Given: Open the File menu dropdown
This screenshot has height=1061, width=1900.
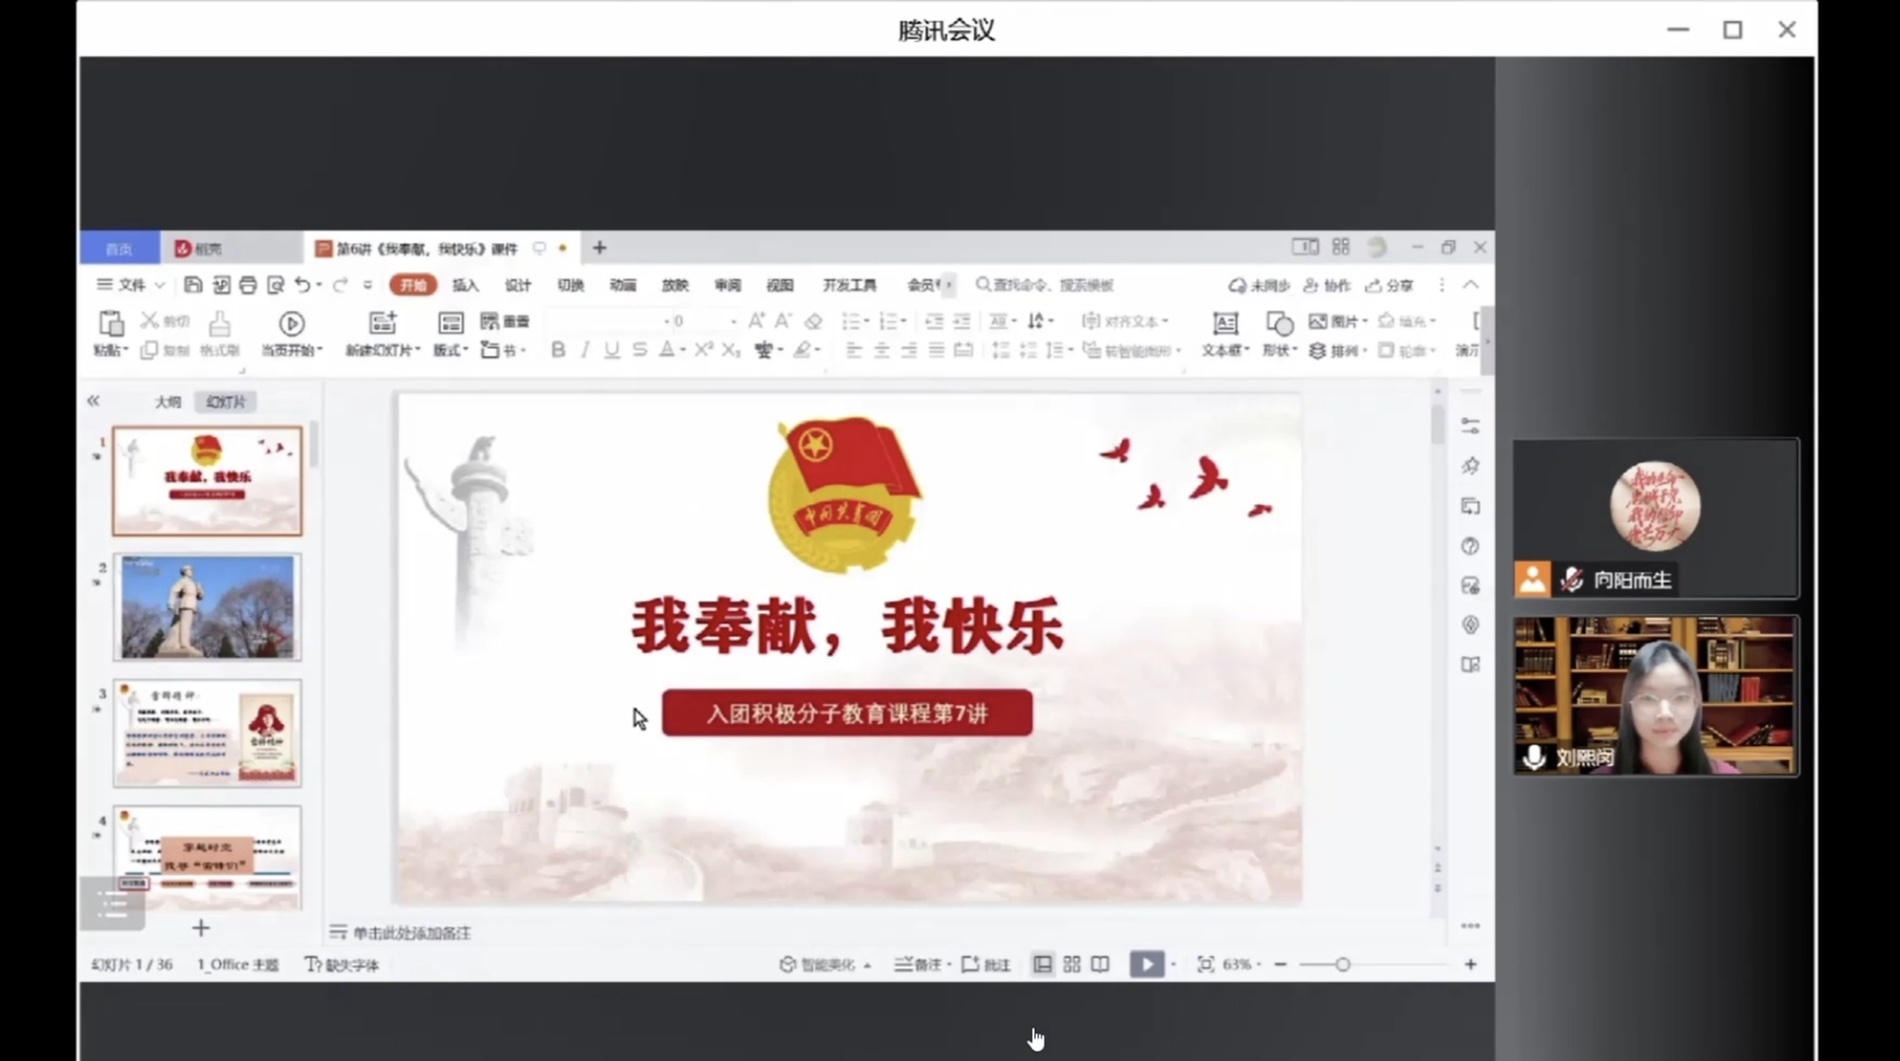Looking at the screenshot, I should tap(131, 285).
